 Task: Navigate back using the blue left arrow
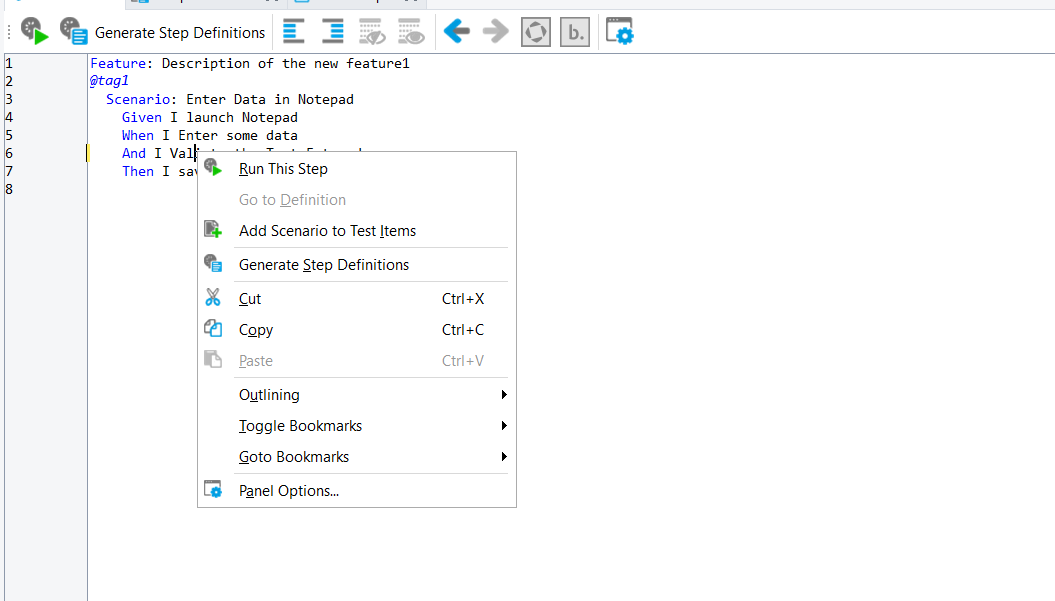(456, 31)
